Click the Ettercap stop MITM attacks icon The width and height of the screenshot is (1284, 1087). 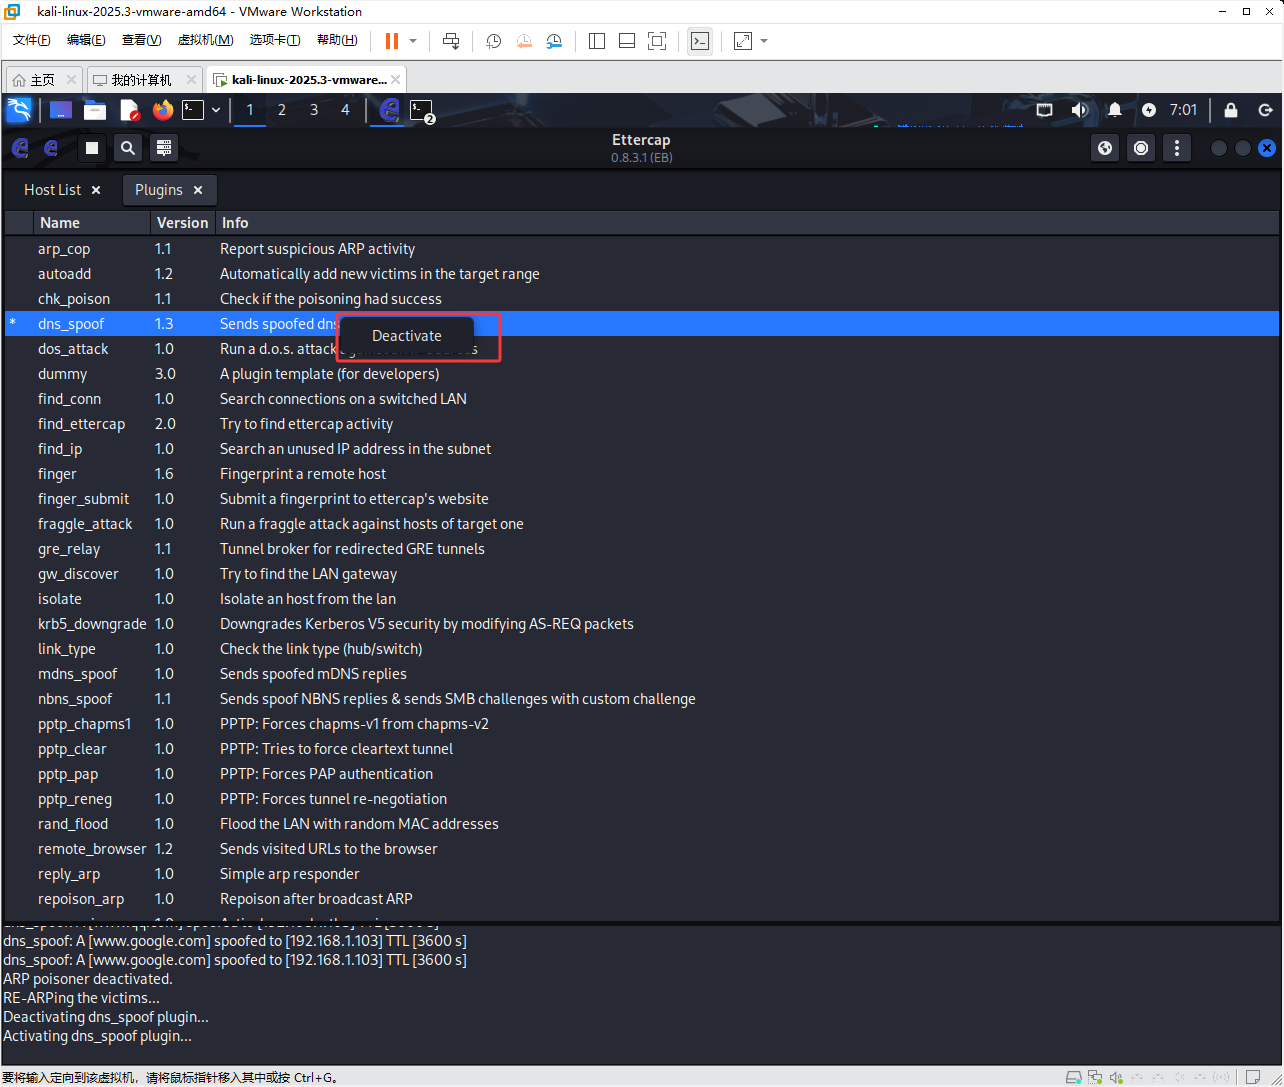(1141, 148)
